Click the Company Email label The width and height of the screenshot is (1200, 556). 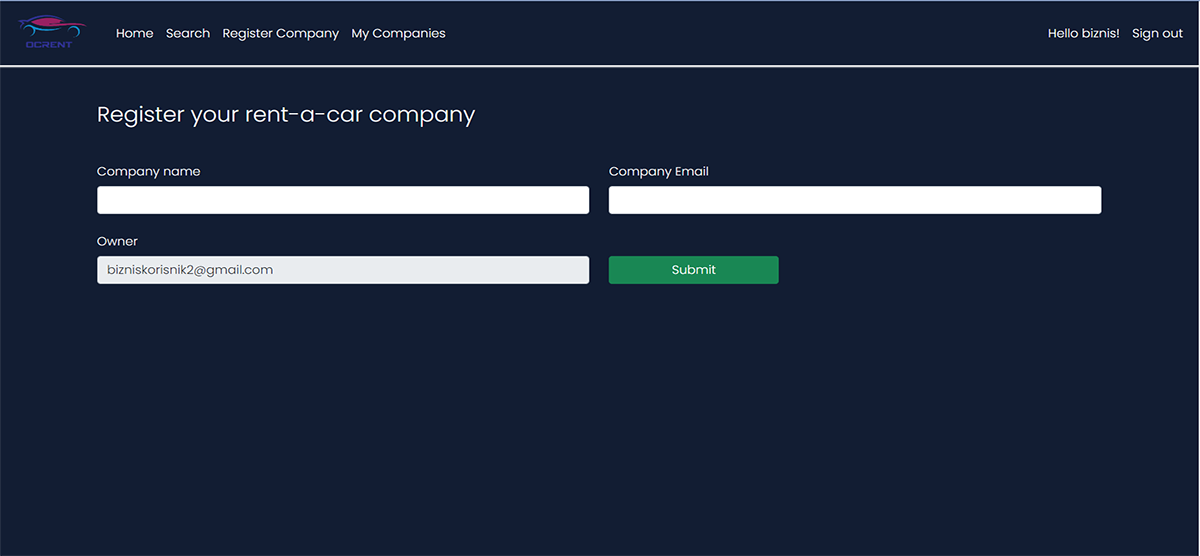[658, 171]
